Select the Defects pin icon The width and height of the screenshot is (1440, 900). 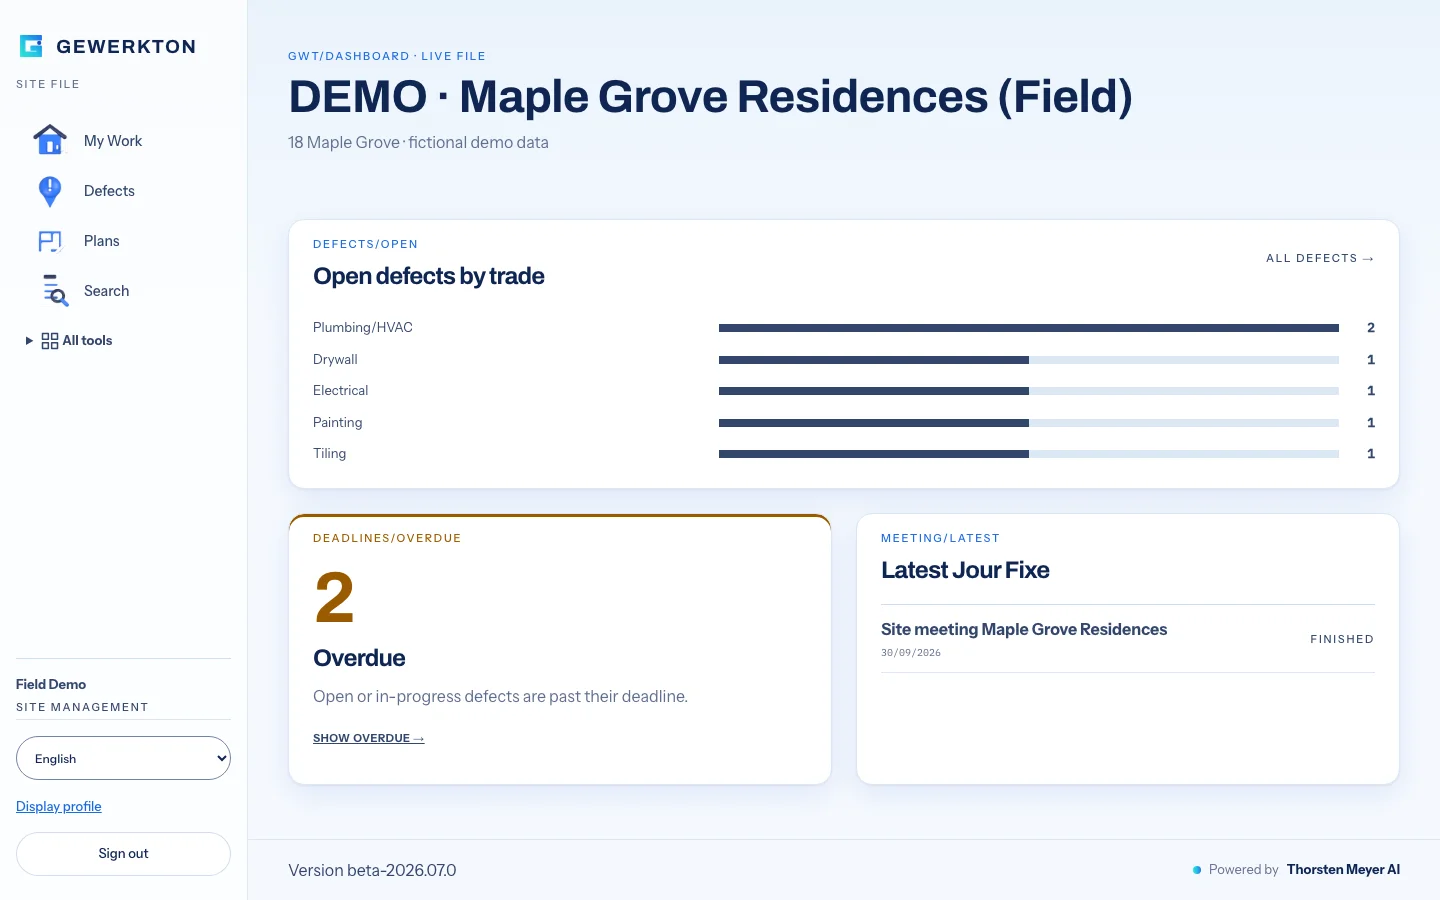click(x=50, y=191)
